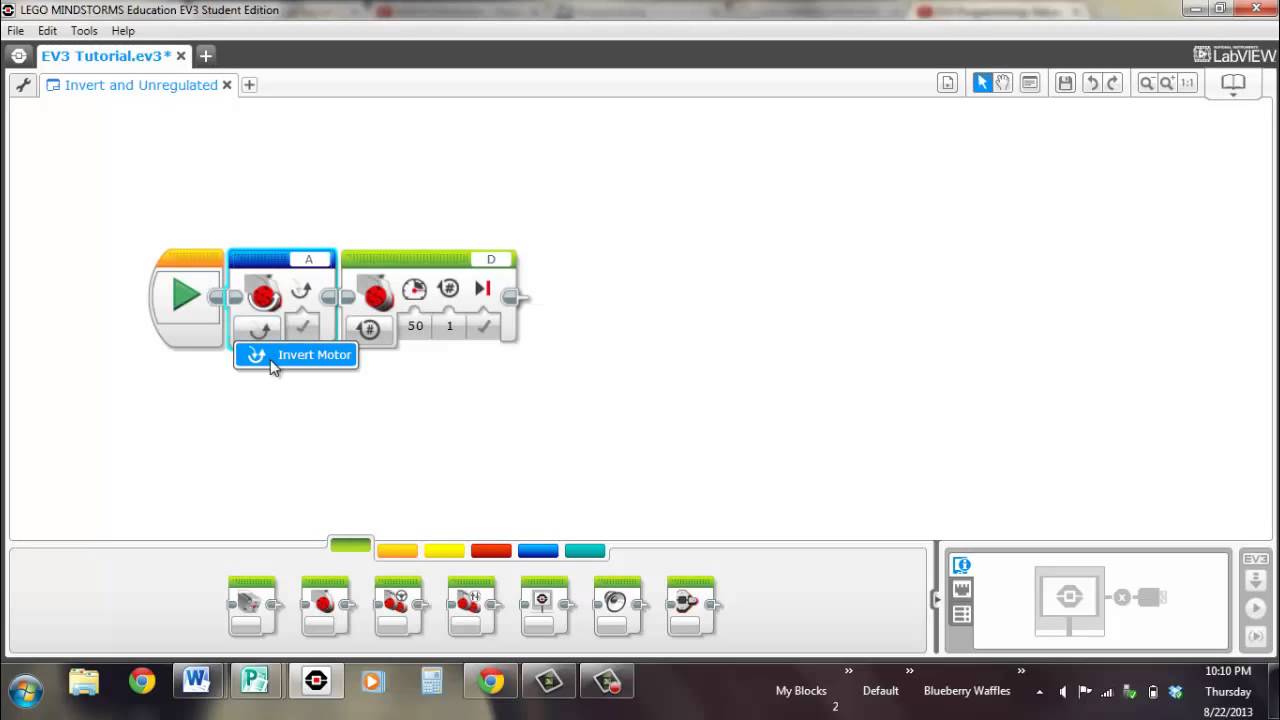Open port selector A on Invert block

(309, 259)
